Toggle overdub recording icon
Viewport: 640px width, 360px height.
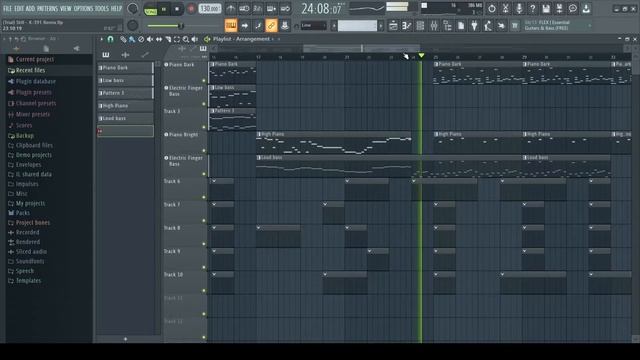click(x=271, y=9)
